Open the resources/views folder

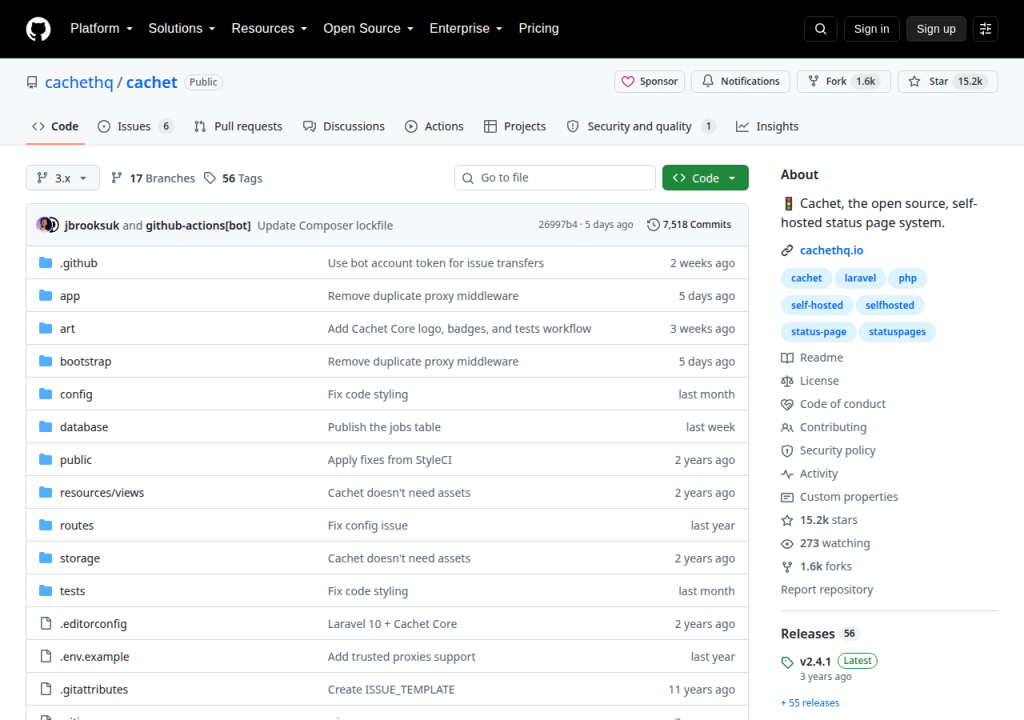102,493
